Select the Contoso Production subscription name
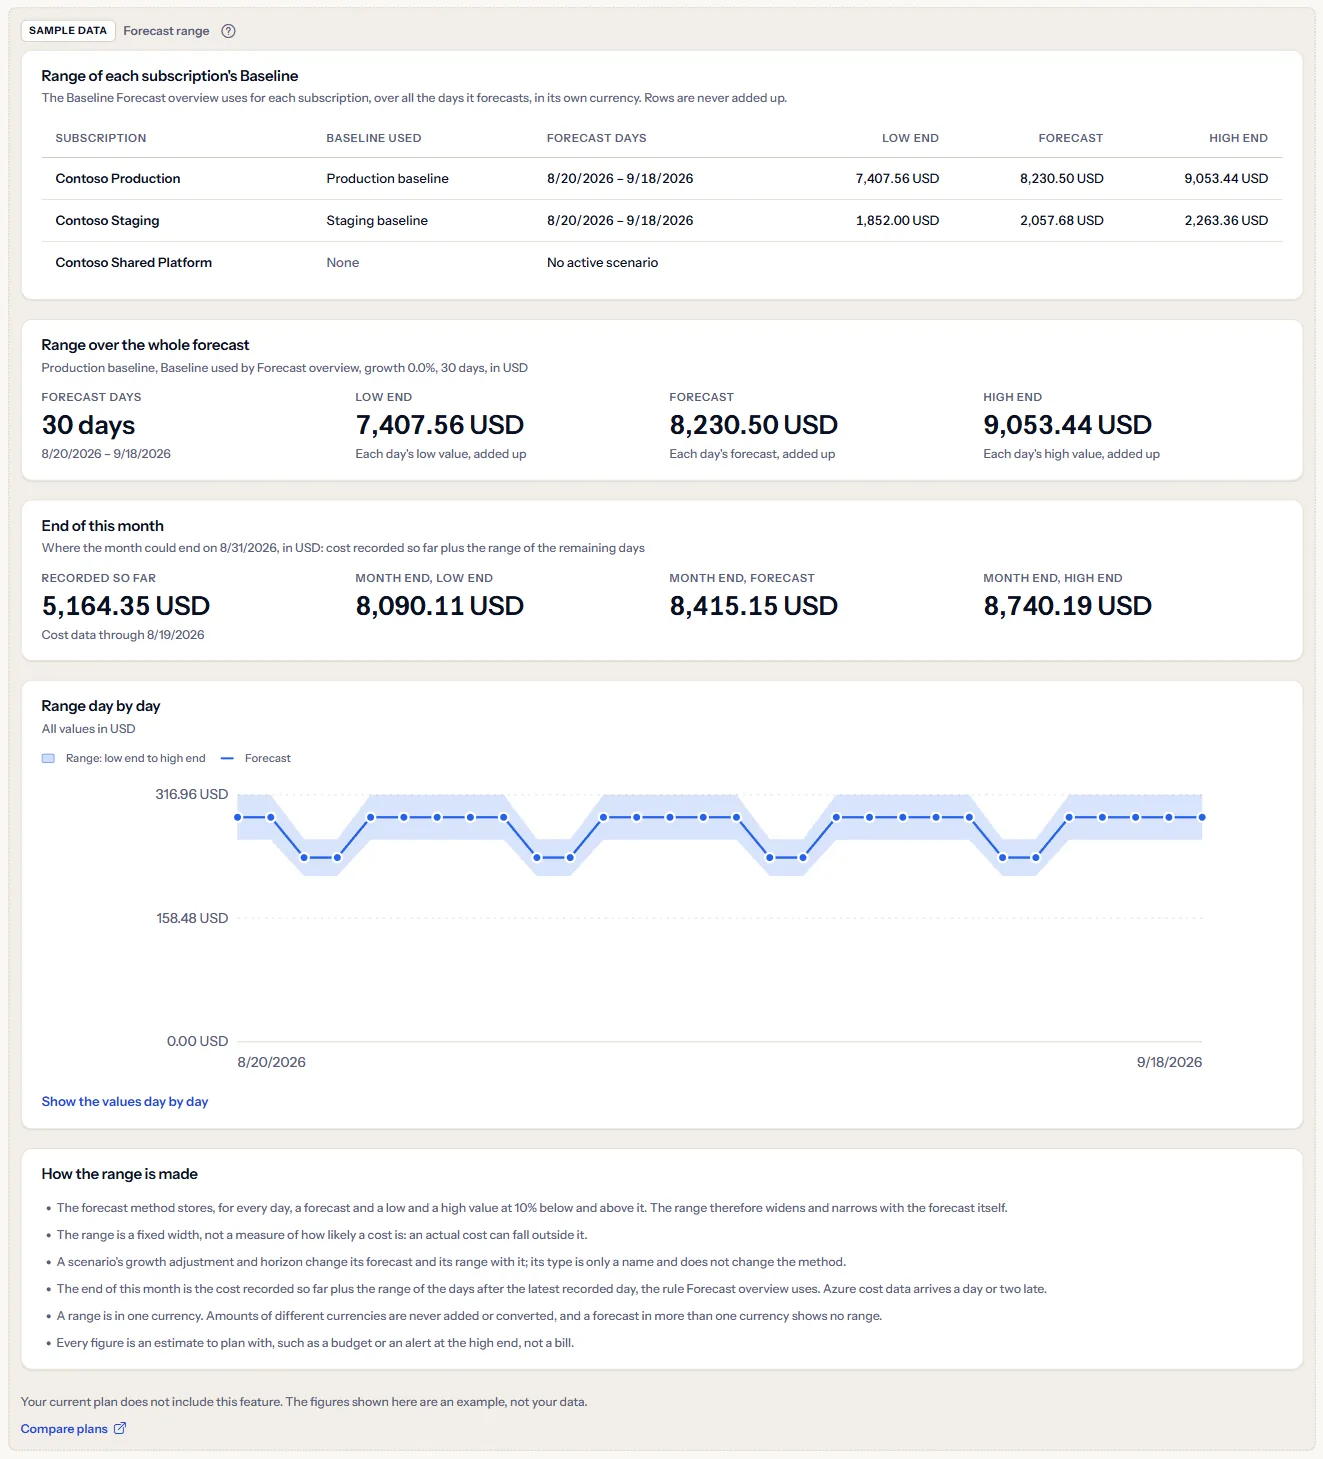The width and height of the screenshot is (1323, 1459). (118, 179)
